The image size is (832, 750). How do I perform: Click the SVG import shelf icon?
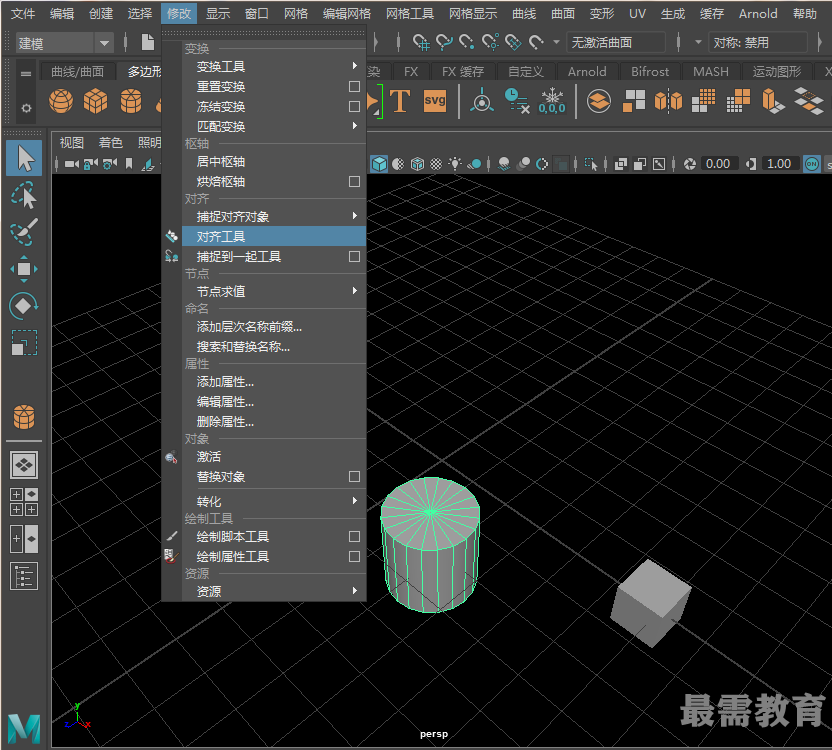(435, 101)
